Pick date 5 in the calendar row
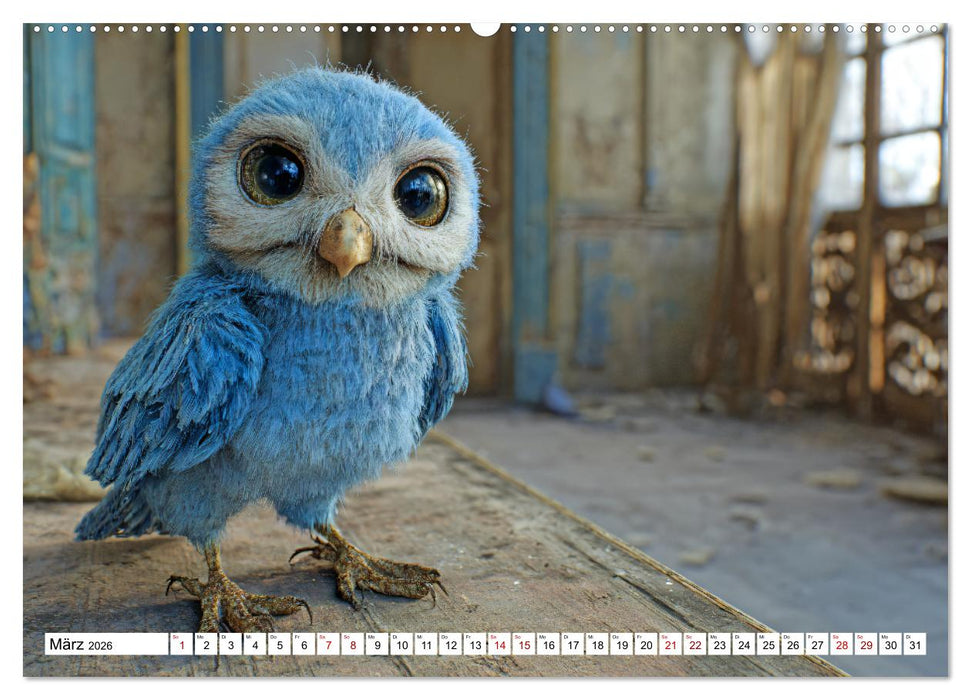Screen dimensions: 971x700 click(279, 644)
